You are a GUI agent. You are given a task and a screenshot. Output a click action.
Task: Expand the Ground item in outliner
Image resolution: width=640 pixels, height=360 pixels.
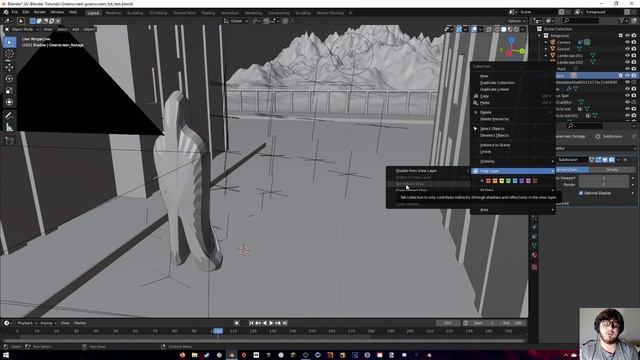pos(546,49)
